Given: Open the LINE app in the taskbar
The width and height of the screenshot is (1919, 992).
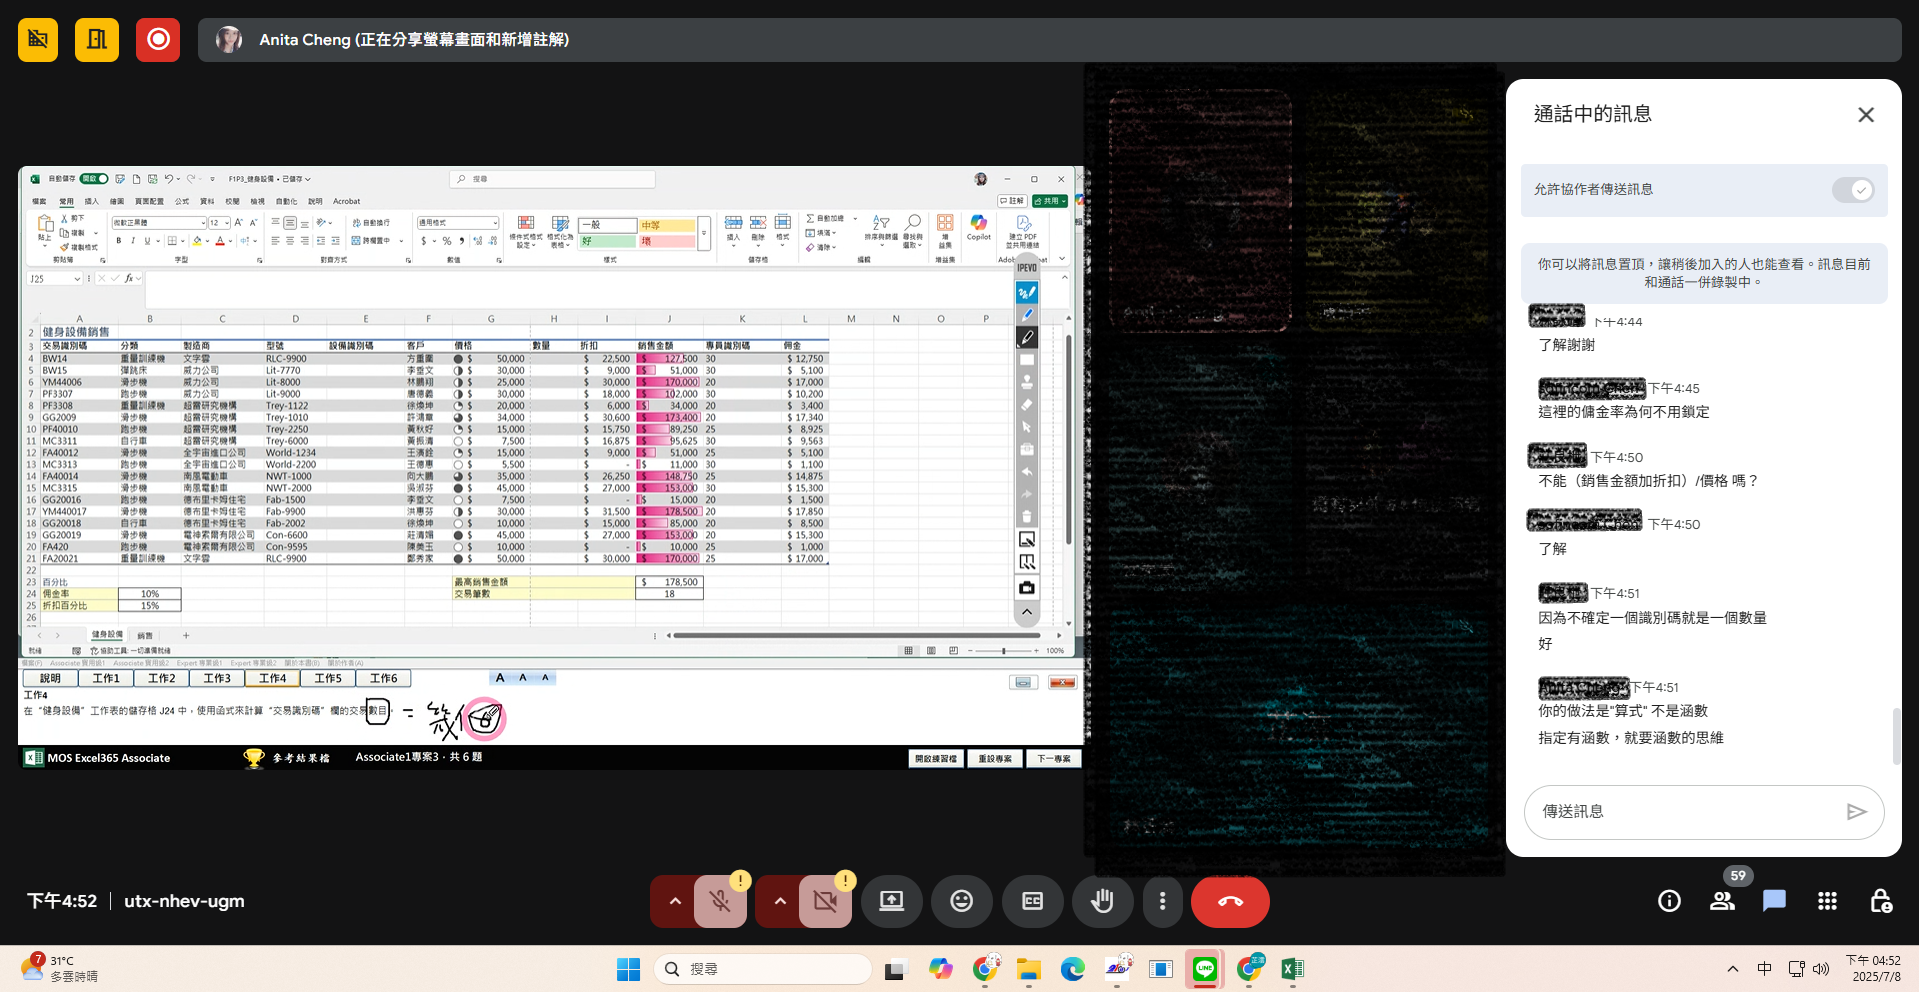Looking at the screenshot, I should [x=1205, y=969].
